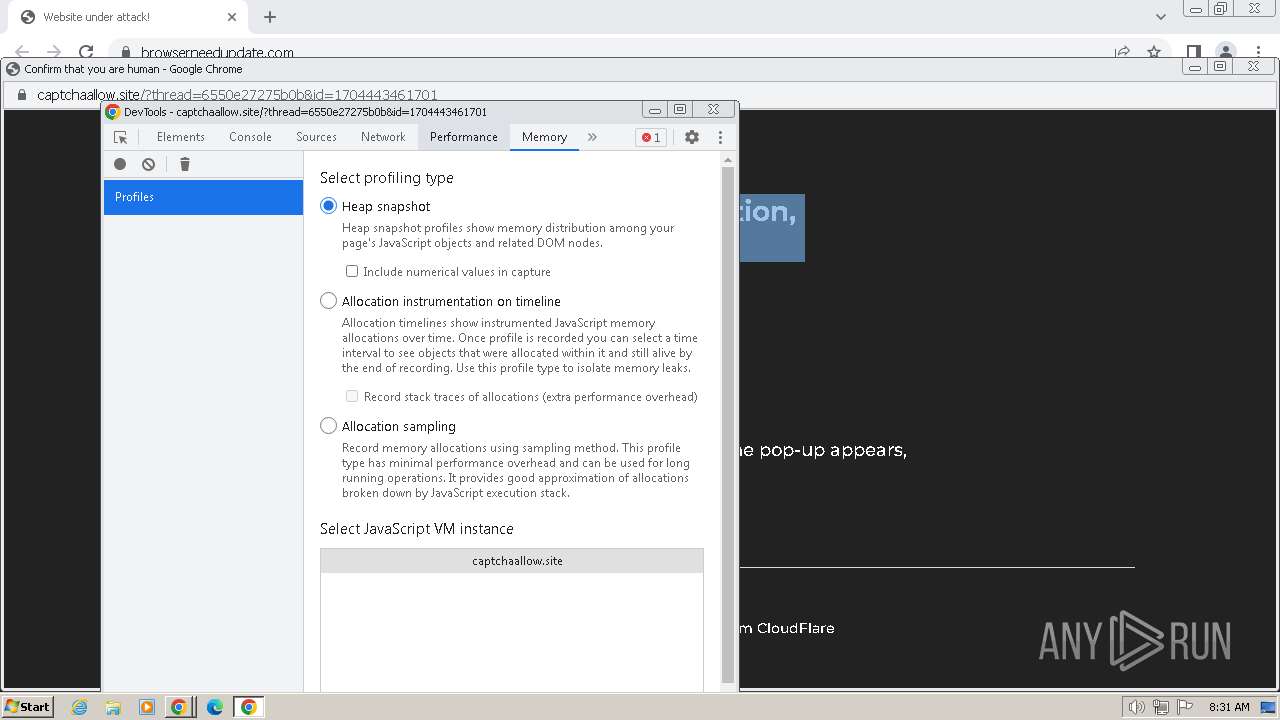
Task: Click the clear all profiles icon
Action: (149, 164)
